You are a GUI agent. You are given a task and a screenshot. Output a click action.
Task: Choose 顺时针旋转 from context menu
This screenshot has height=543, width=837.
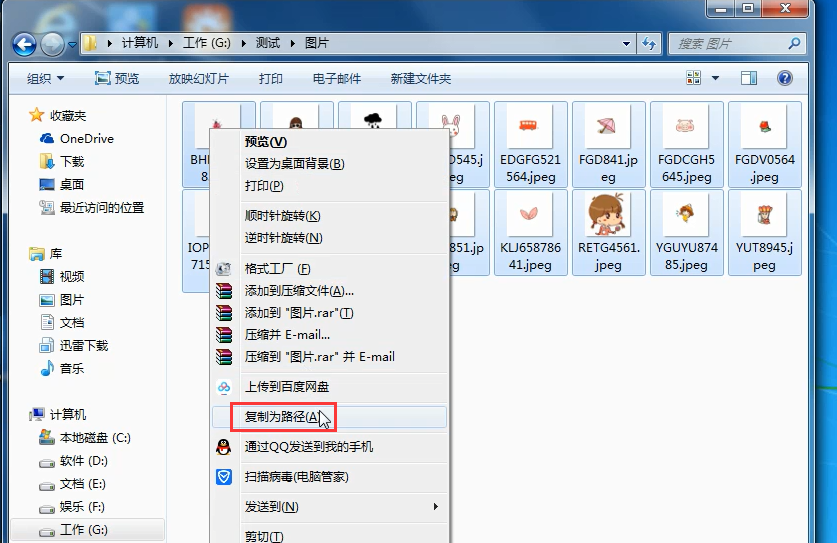(x=282, y=216)
